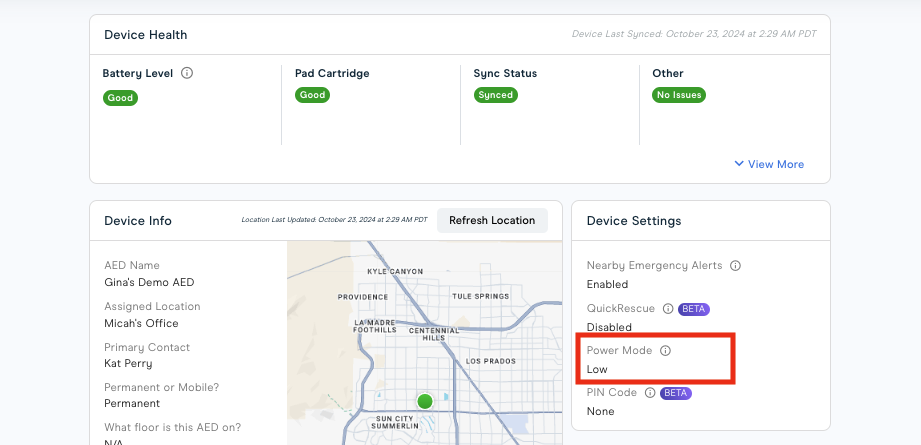The image size is (921, 445).
Task: Click the Primary Contact Kat Perry
Action: [x=128, y=364]
